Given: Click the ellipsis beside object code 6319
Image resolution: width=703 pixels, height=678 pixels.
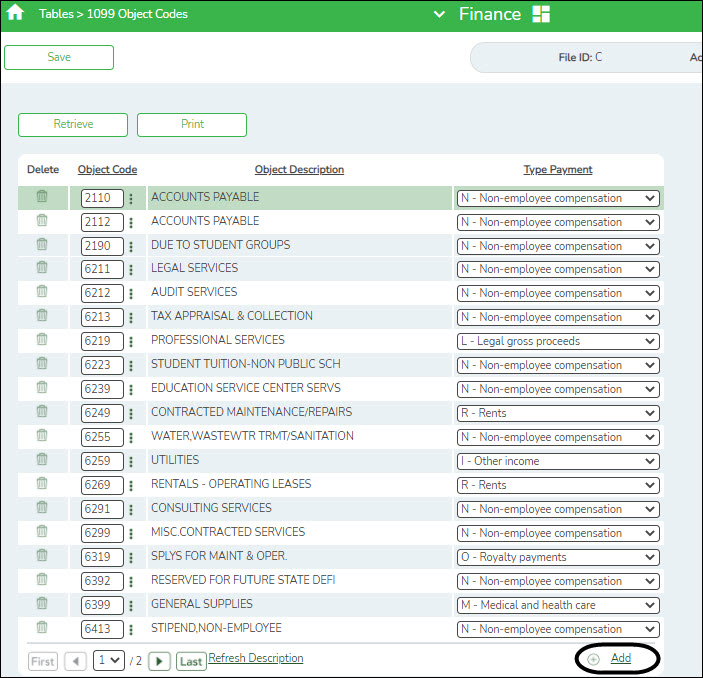Looking at the screenshot, I should 131,557.
